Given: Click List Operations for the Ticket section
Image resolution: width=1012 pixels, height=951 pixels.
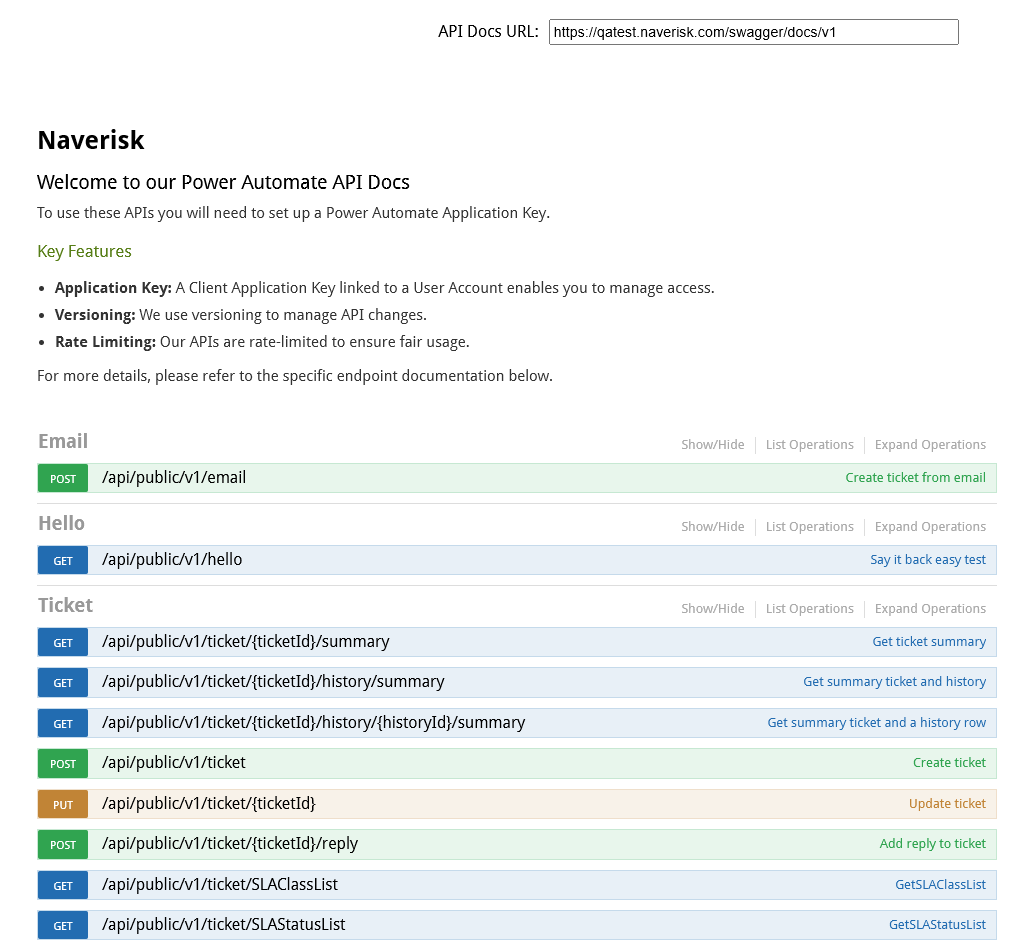Looking at the screenshot, I should (x=809, y=609).
